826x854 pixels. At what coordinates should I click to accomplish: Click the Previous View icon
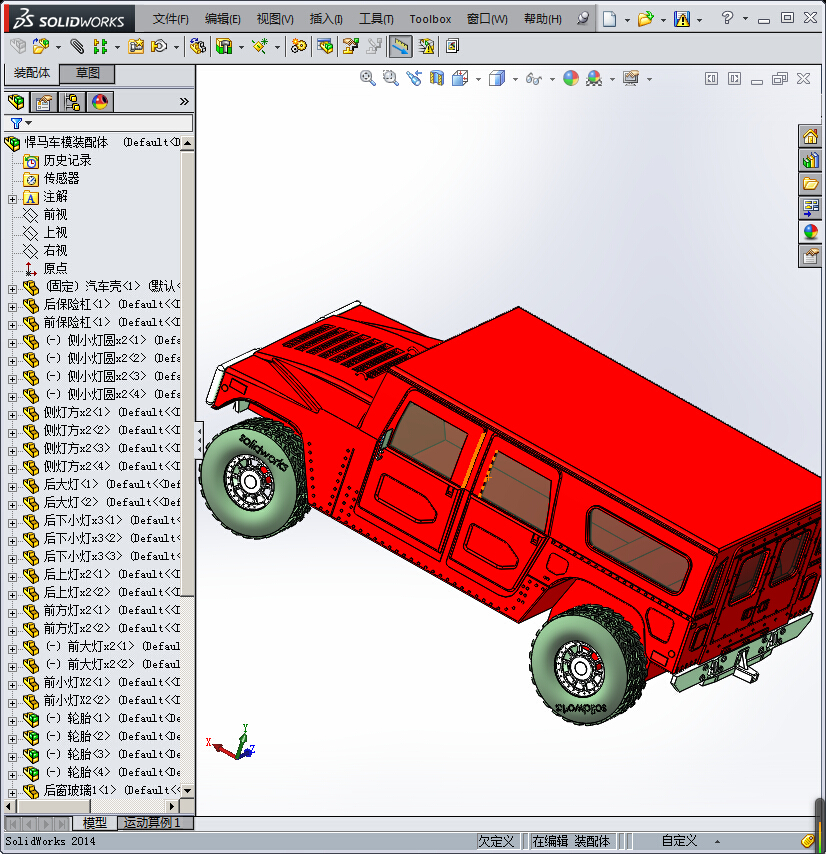point(414,78)
